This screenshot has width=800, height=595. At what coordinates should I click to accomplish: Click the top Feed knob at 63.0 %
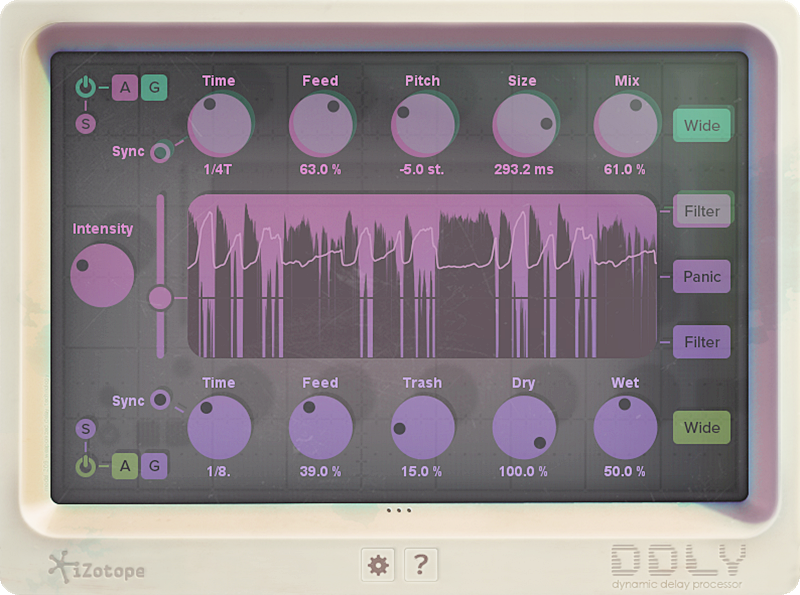tap(321, 125)
